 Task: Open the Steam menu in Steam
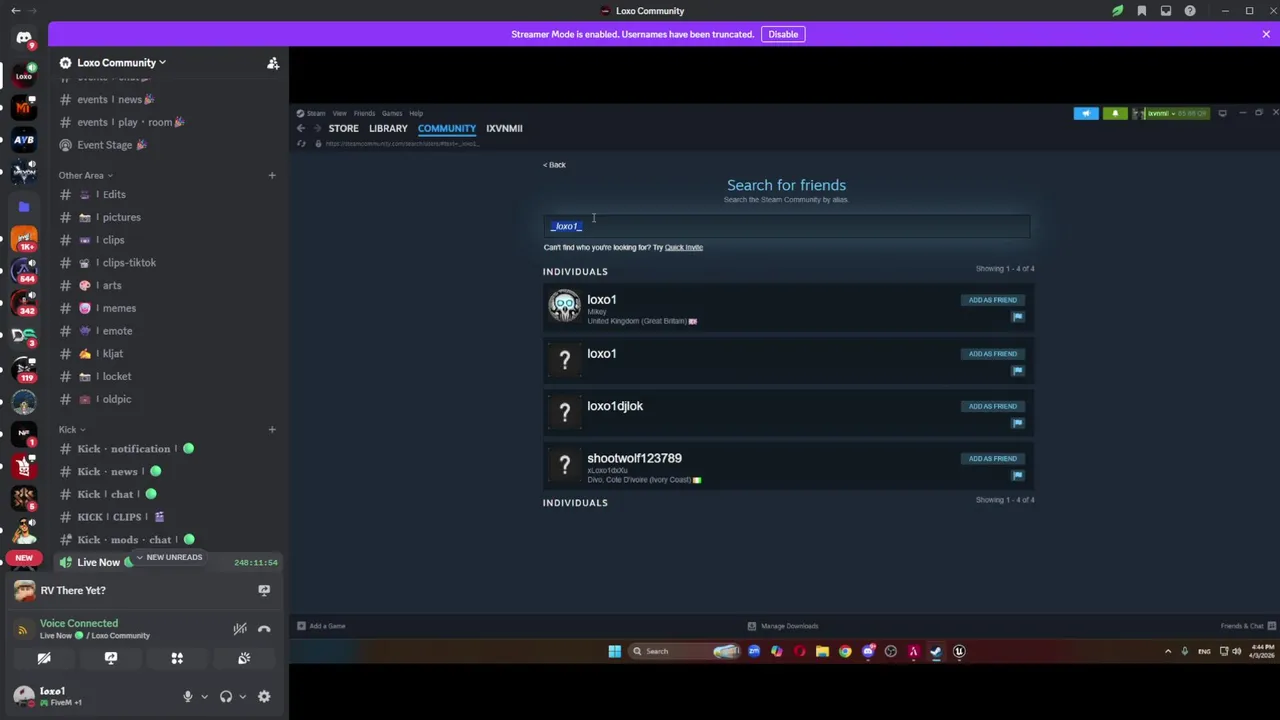coord(316,113)
